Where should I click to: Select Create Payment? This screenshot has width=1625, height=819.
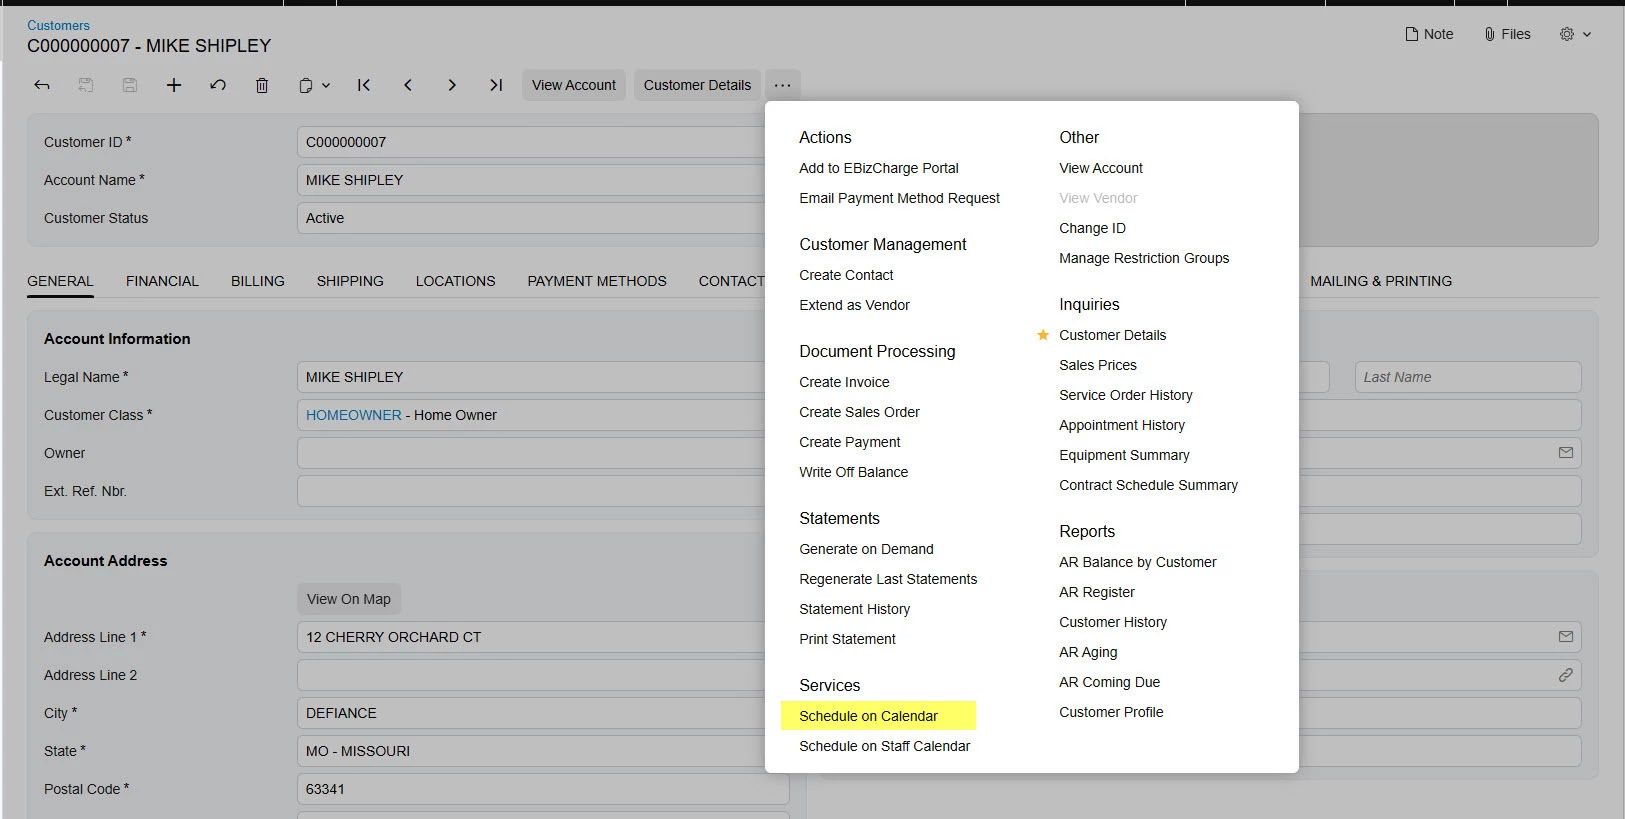[x=849, y=442]
